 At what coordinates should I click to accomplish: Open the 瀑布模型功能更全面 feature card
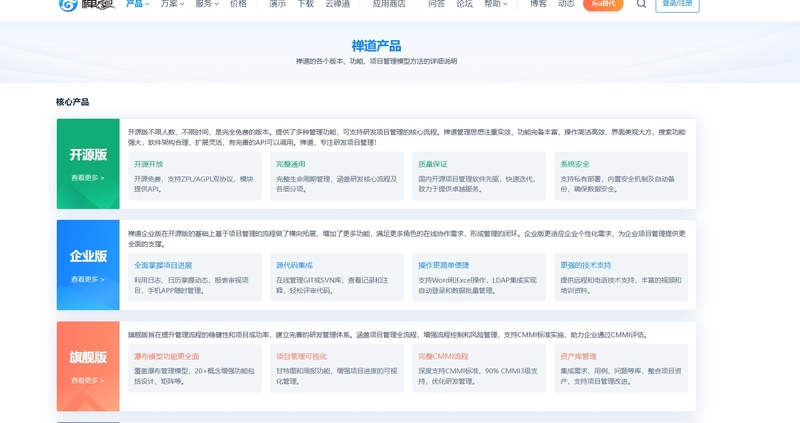195,368
